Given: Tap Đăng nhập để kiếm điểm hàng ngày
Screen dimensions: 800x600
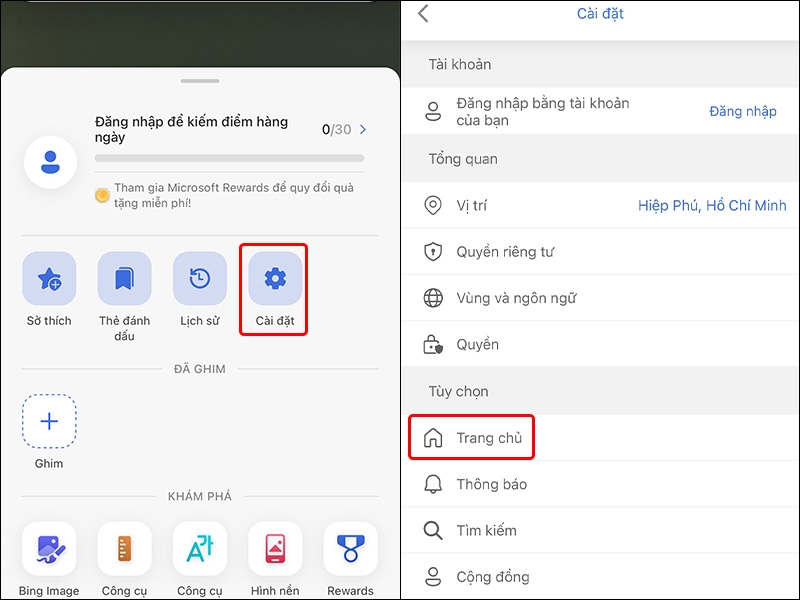Looking at the screenshot, I should click(191, 129).
